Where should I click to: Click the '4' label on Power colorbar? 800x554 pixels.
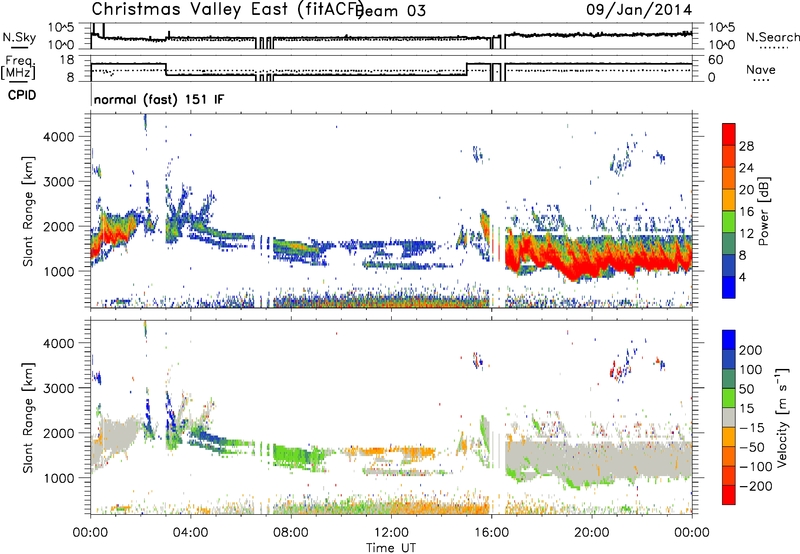(742, 277)
